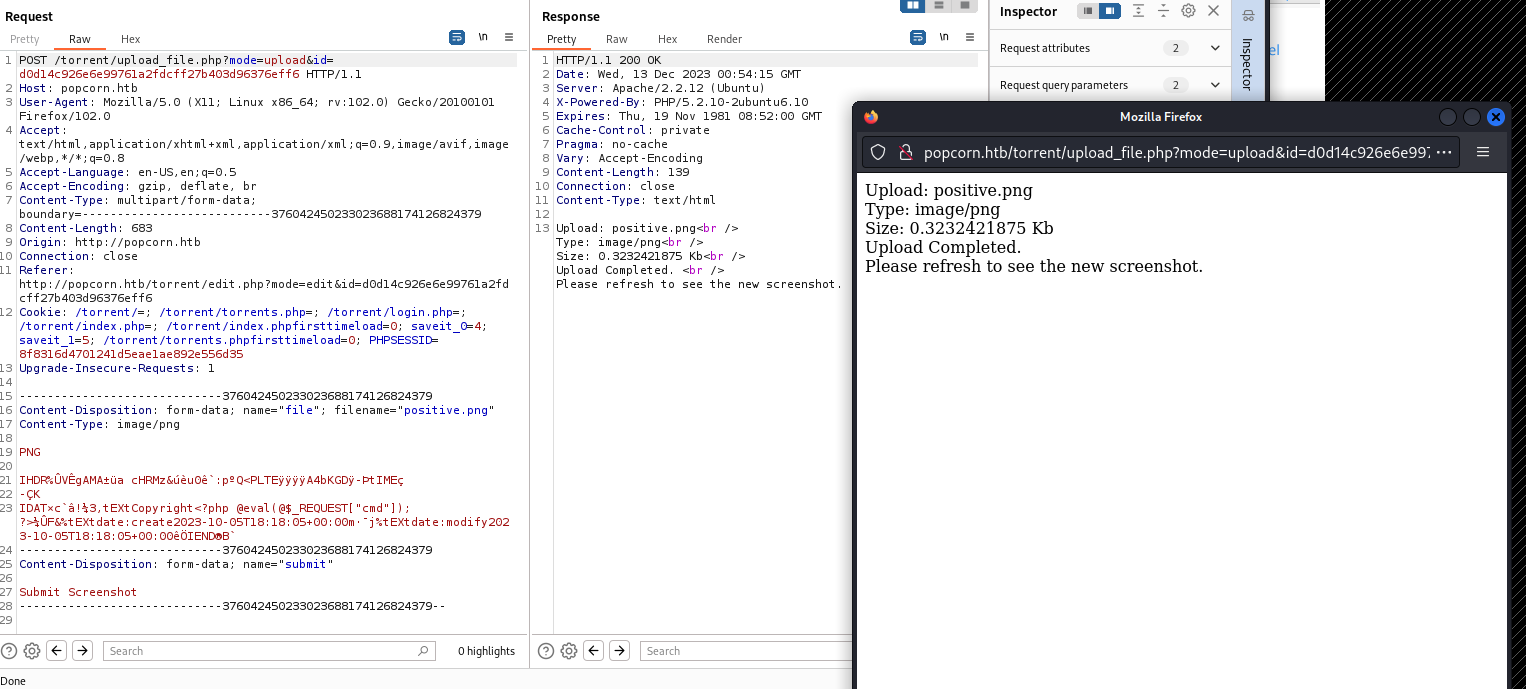
Task: Switch to stacked vertical layout view
Action: click(x=939, y=6)
